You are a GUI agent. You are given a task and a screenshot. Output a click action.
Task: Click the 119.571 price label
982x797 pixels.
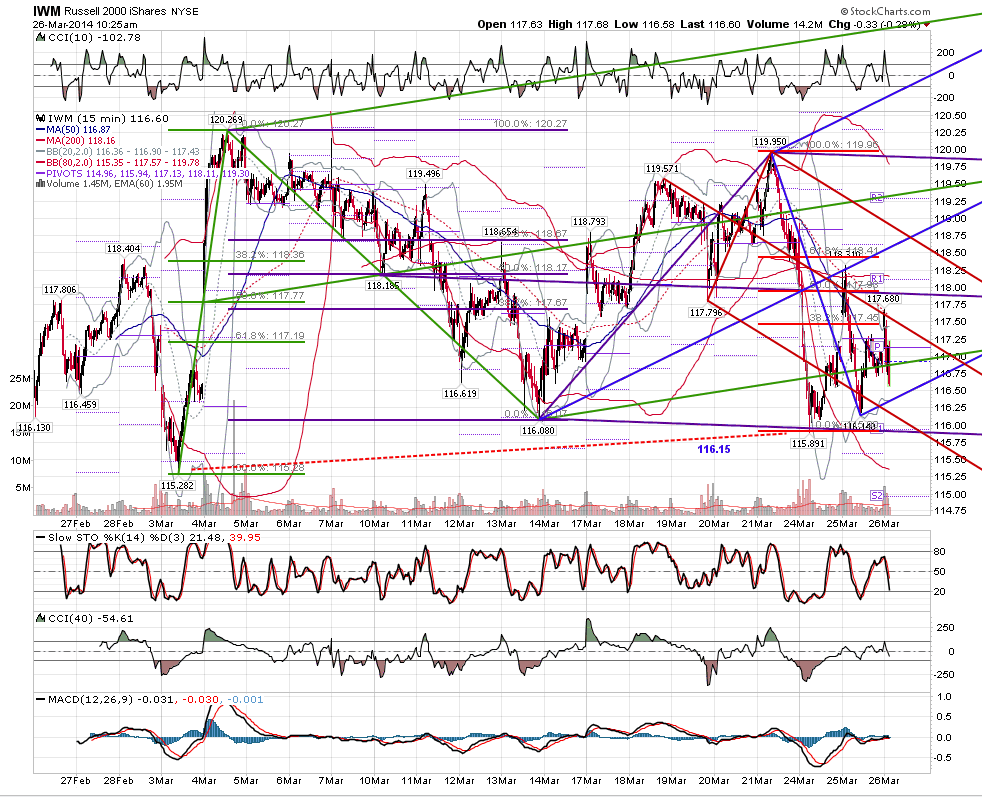click(x=662, y=168)
